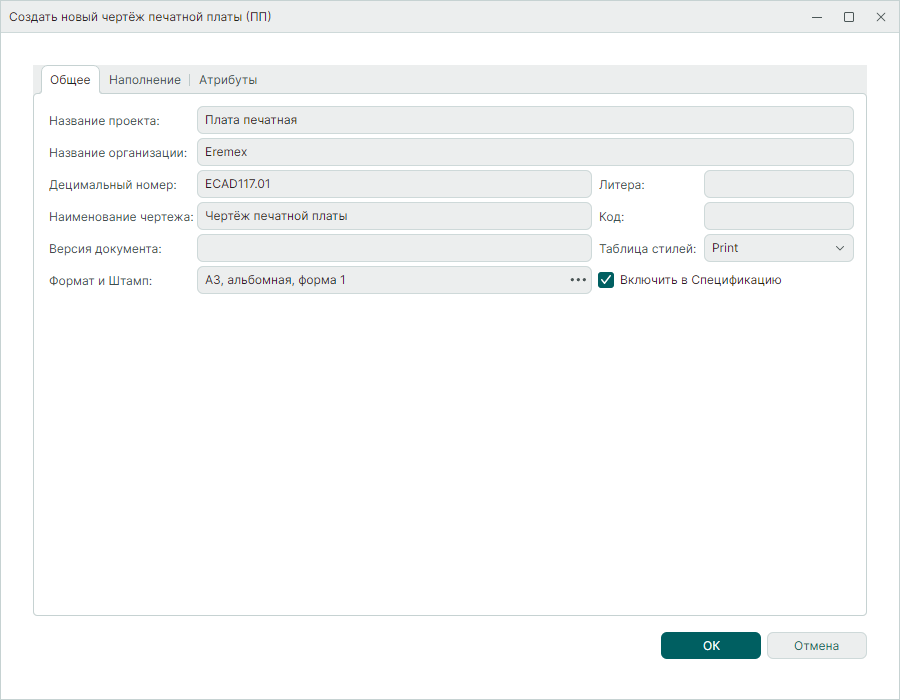Open the Наполнение tab
900x700 pixels.
tap(145, 80)
